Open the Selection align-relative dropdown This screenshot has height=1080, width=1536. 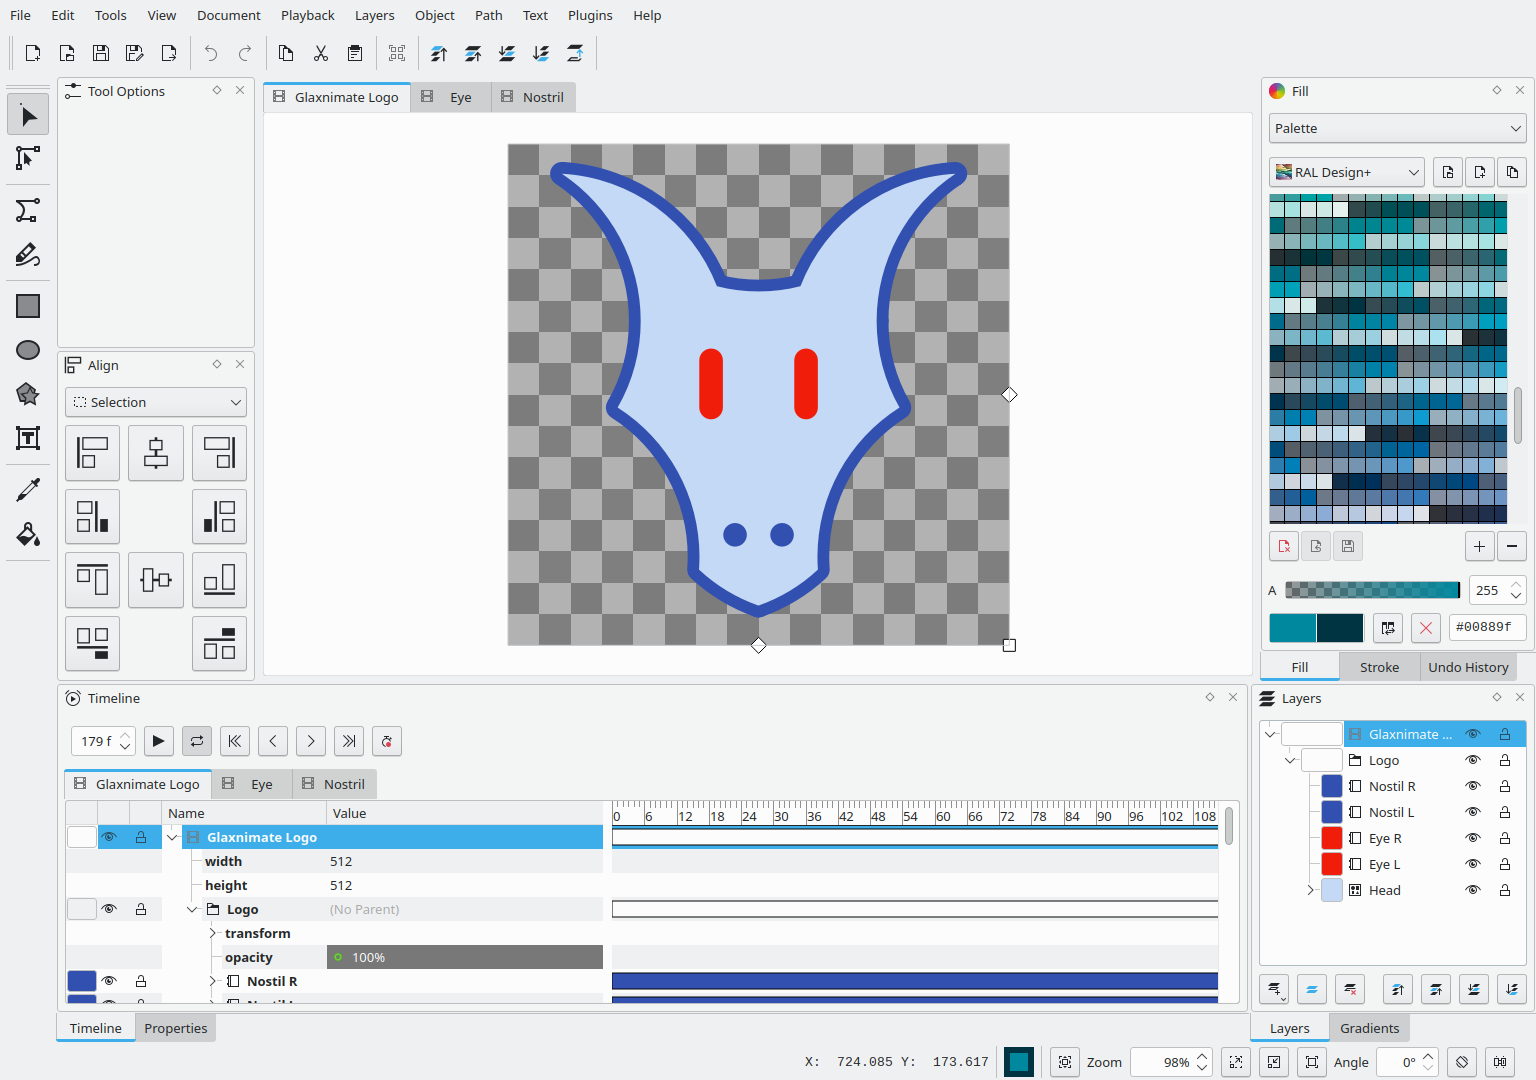[x=156, y=402]
